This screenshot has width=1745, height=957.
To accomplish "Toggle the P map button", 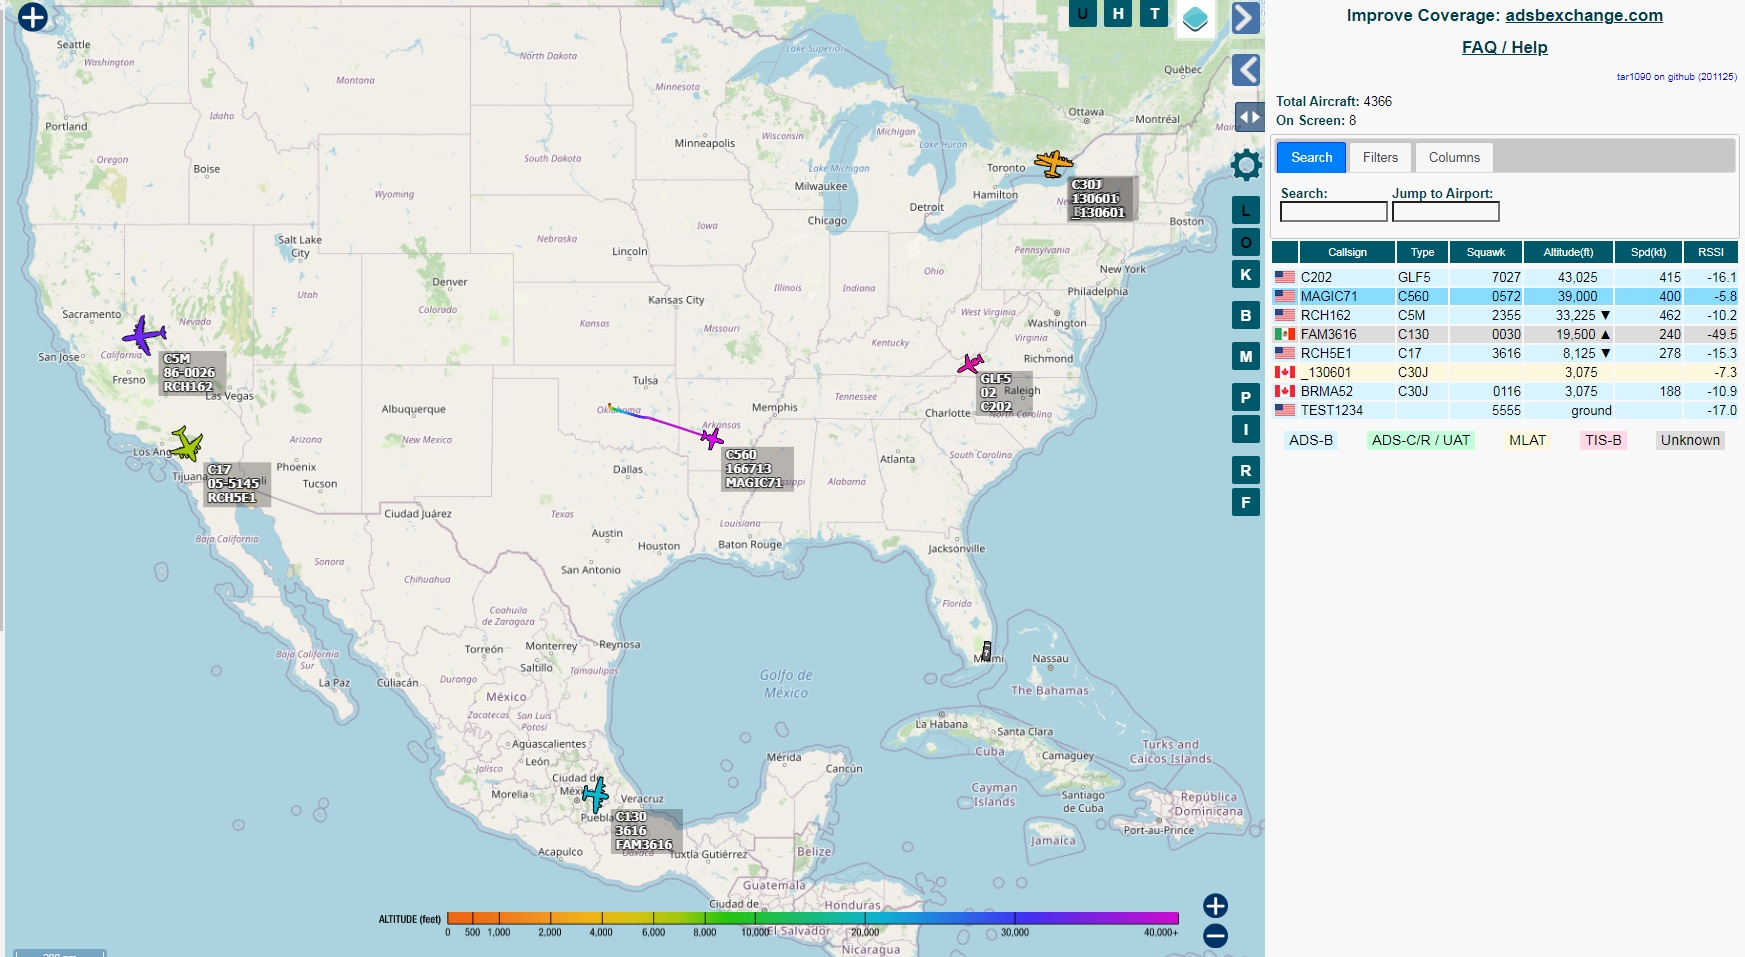I will point(1245,397).
